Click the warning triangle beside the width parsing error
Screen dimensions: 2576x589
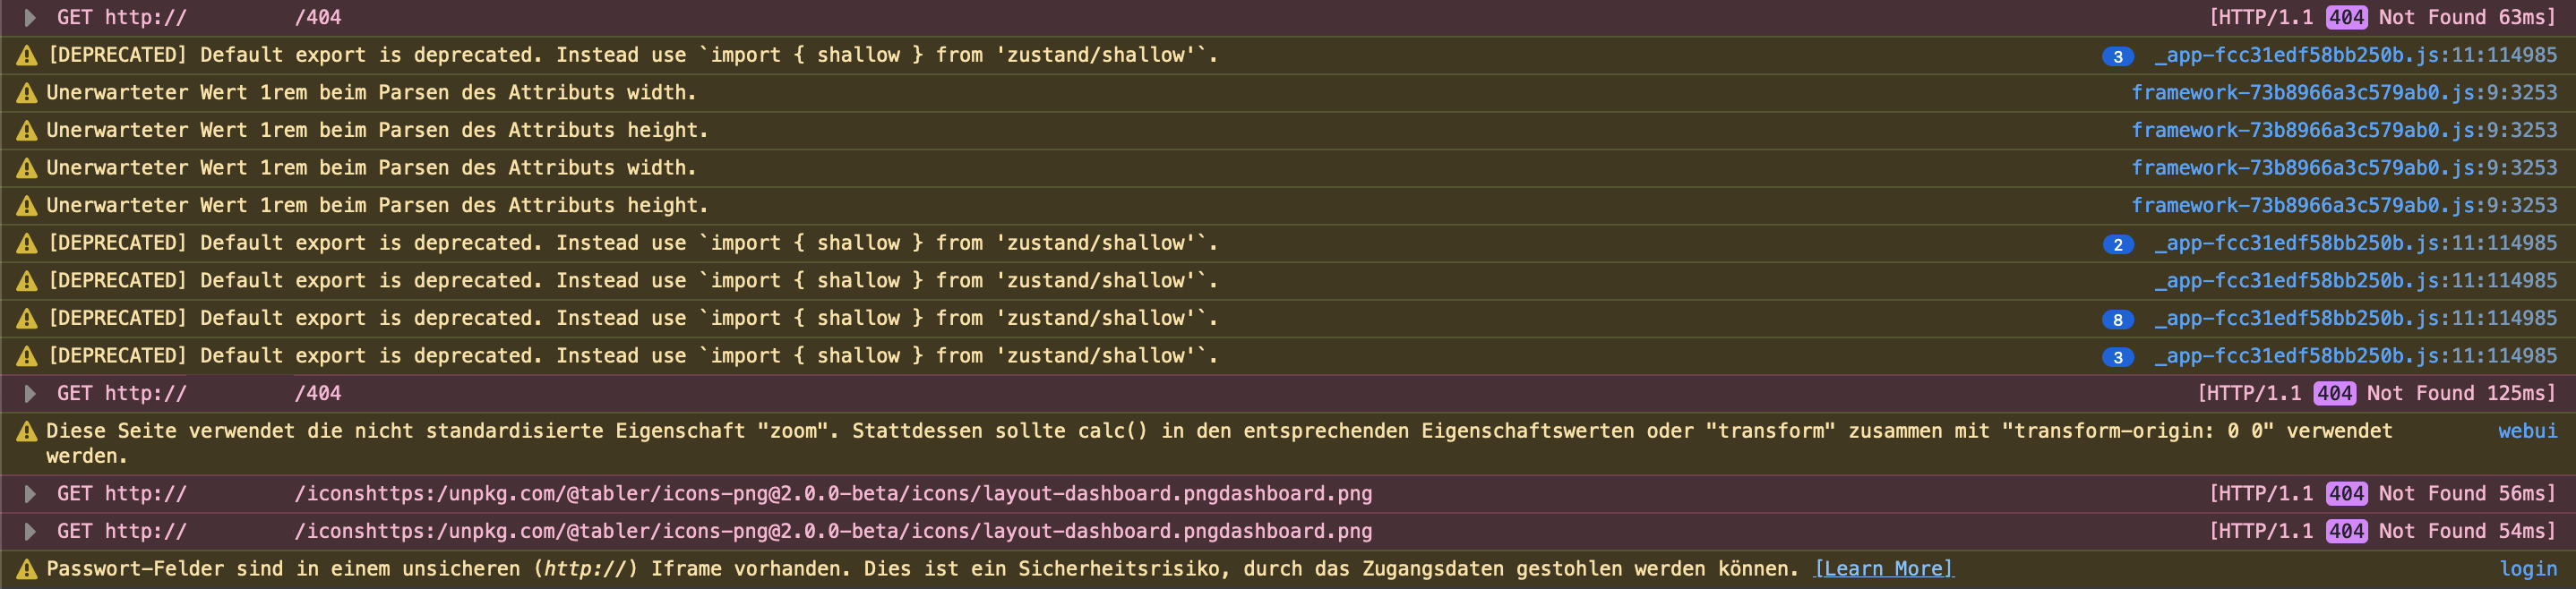click(x=26, y=92)
